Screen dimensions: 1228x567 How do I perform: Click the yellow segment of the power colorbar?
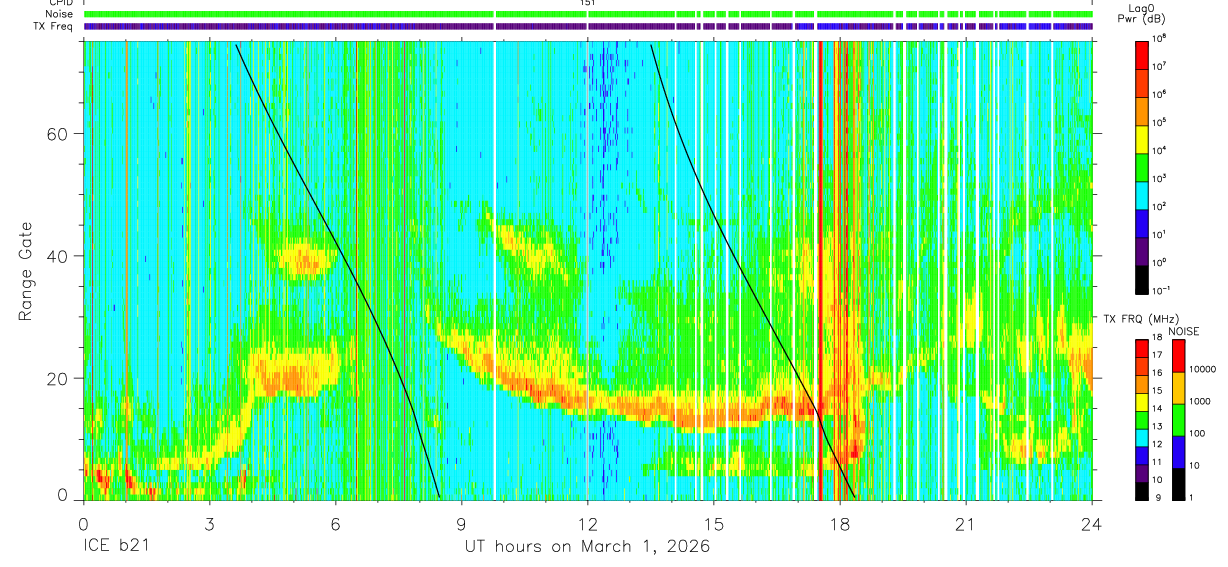[x=1143, y=138]
